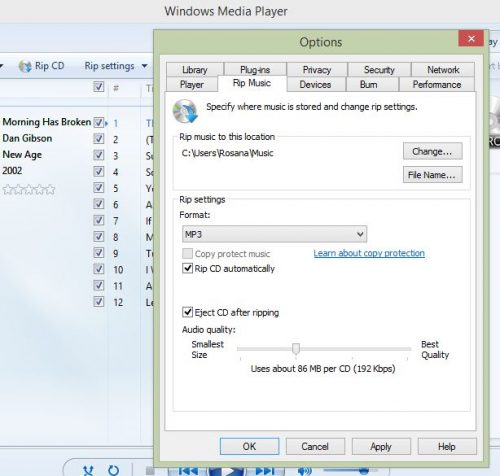Toggle shuffle in the player controls
This screenshot has height=476, width=500.
tap(88, 470)
